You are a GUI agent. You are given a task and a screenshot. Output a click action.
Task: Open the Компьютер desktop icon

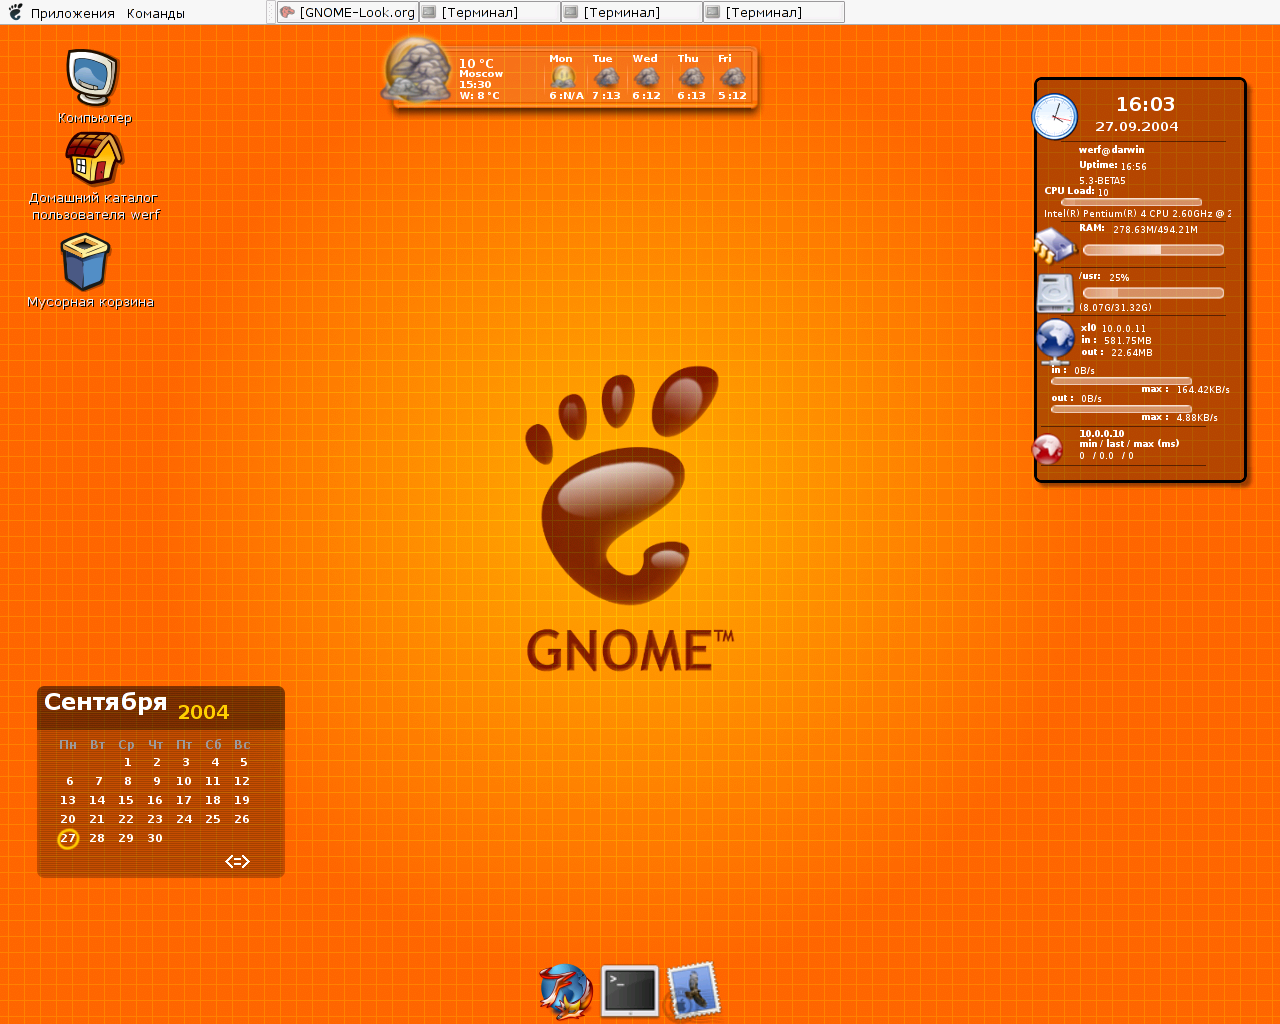point(93,78)
